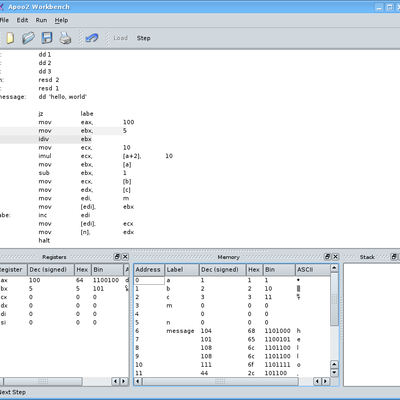Viewport: 400px width, 400px height.
Task: Click memory scrollbar bottom down arrow
Action: (x=334, y=372)
